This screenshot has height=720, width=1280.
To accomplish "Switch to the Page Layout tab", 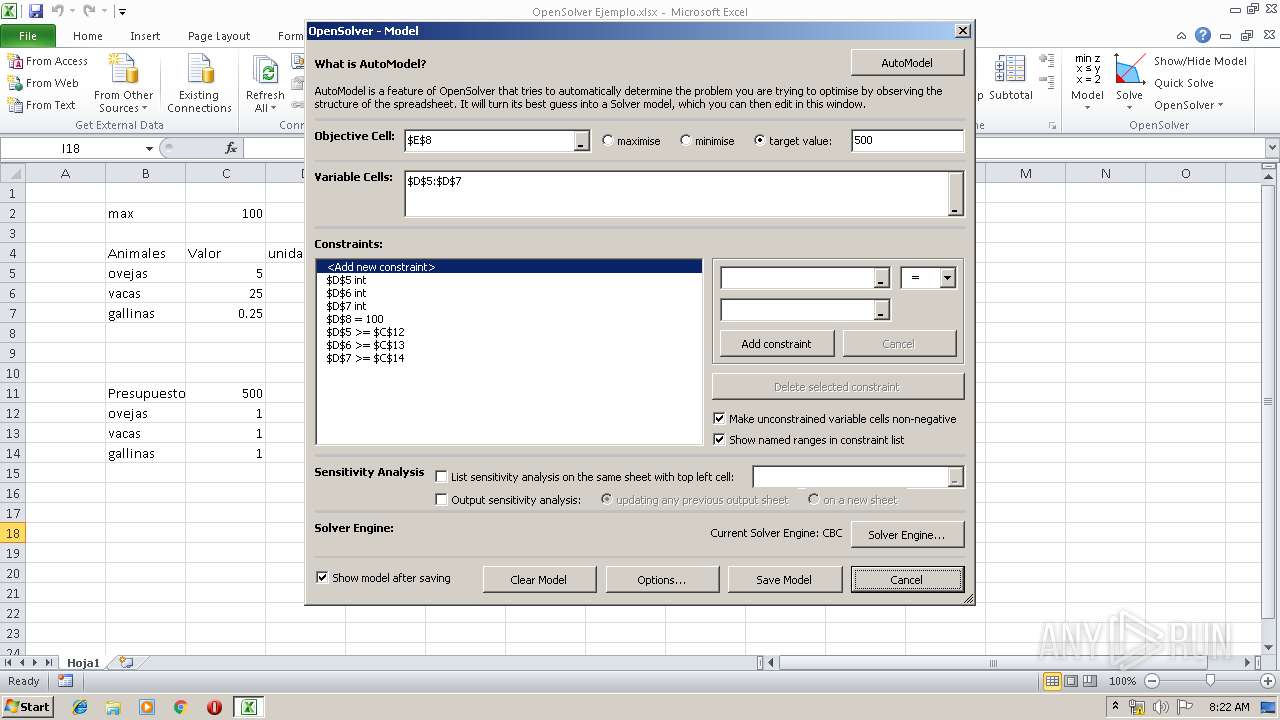I will pyautogui.click(x=219, y=36).
